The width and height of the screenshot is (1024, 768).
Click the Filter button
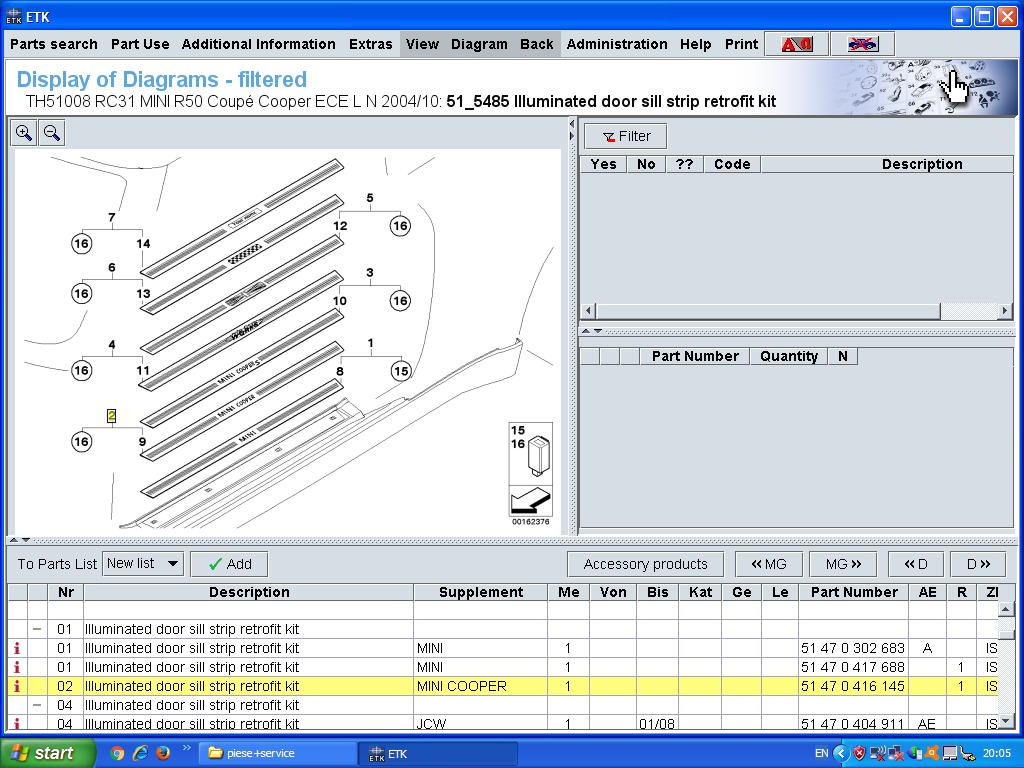626,136
